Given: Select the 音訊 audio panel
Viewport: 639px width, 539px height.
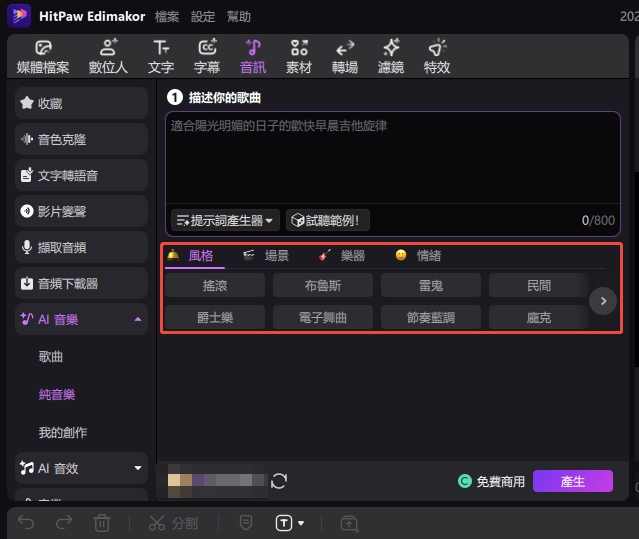Looking at the screenshot, I should [253, 57].
